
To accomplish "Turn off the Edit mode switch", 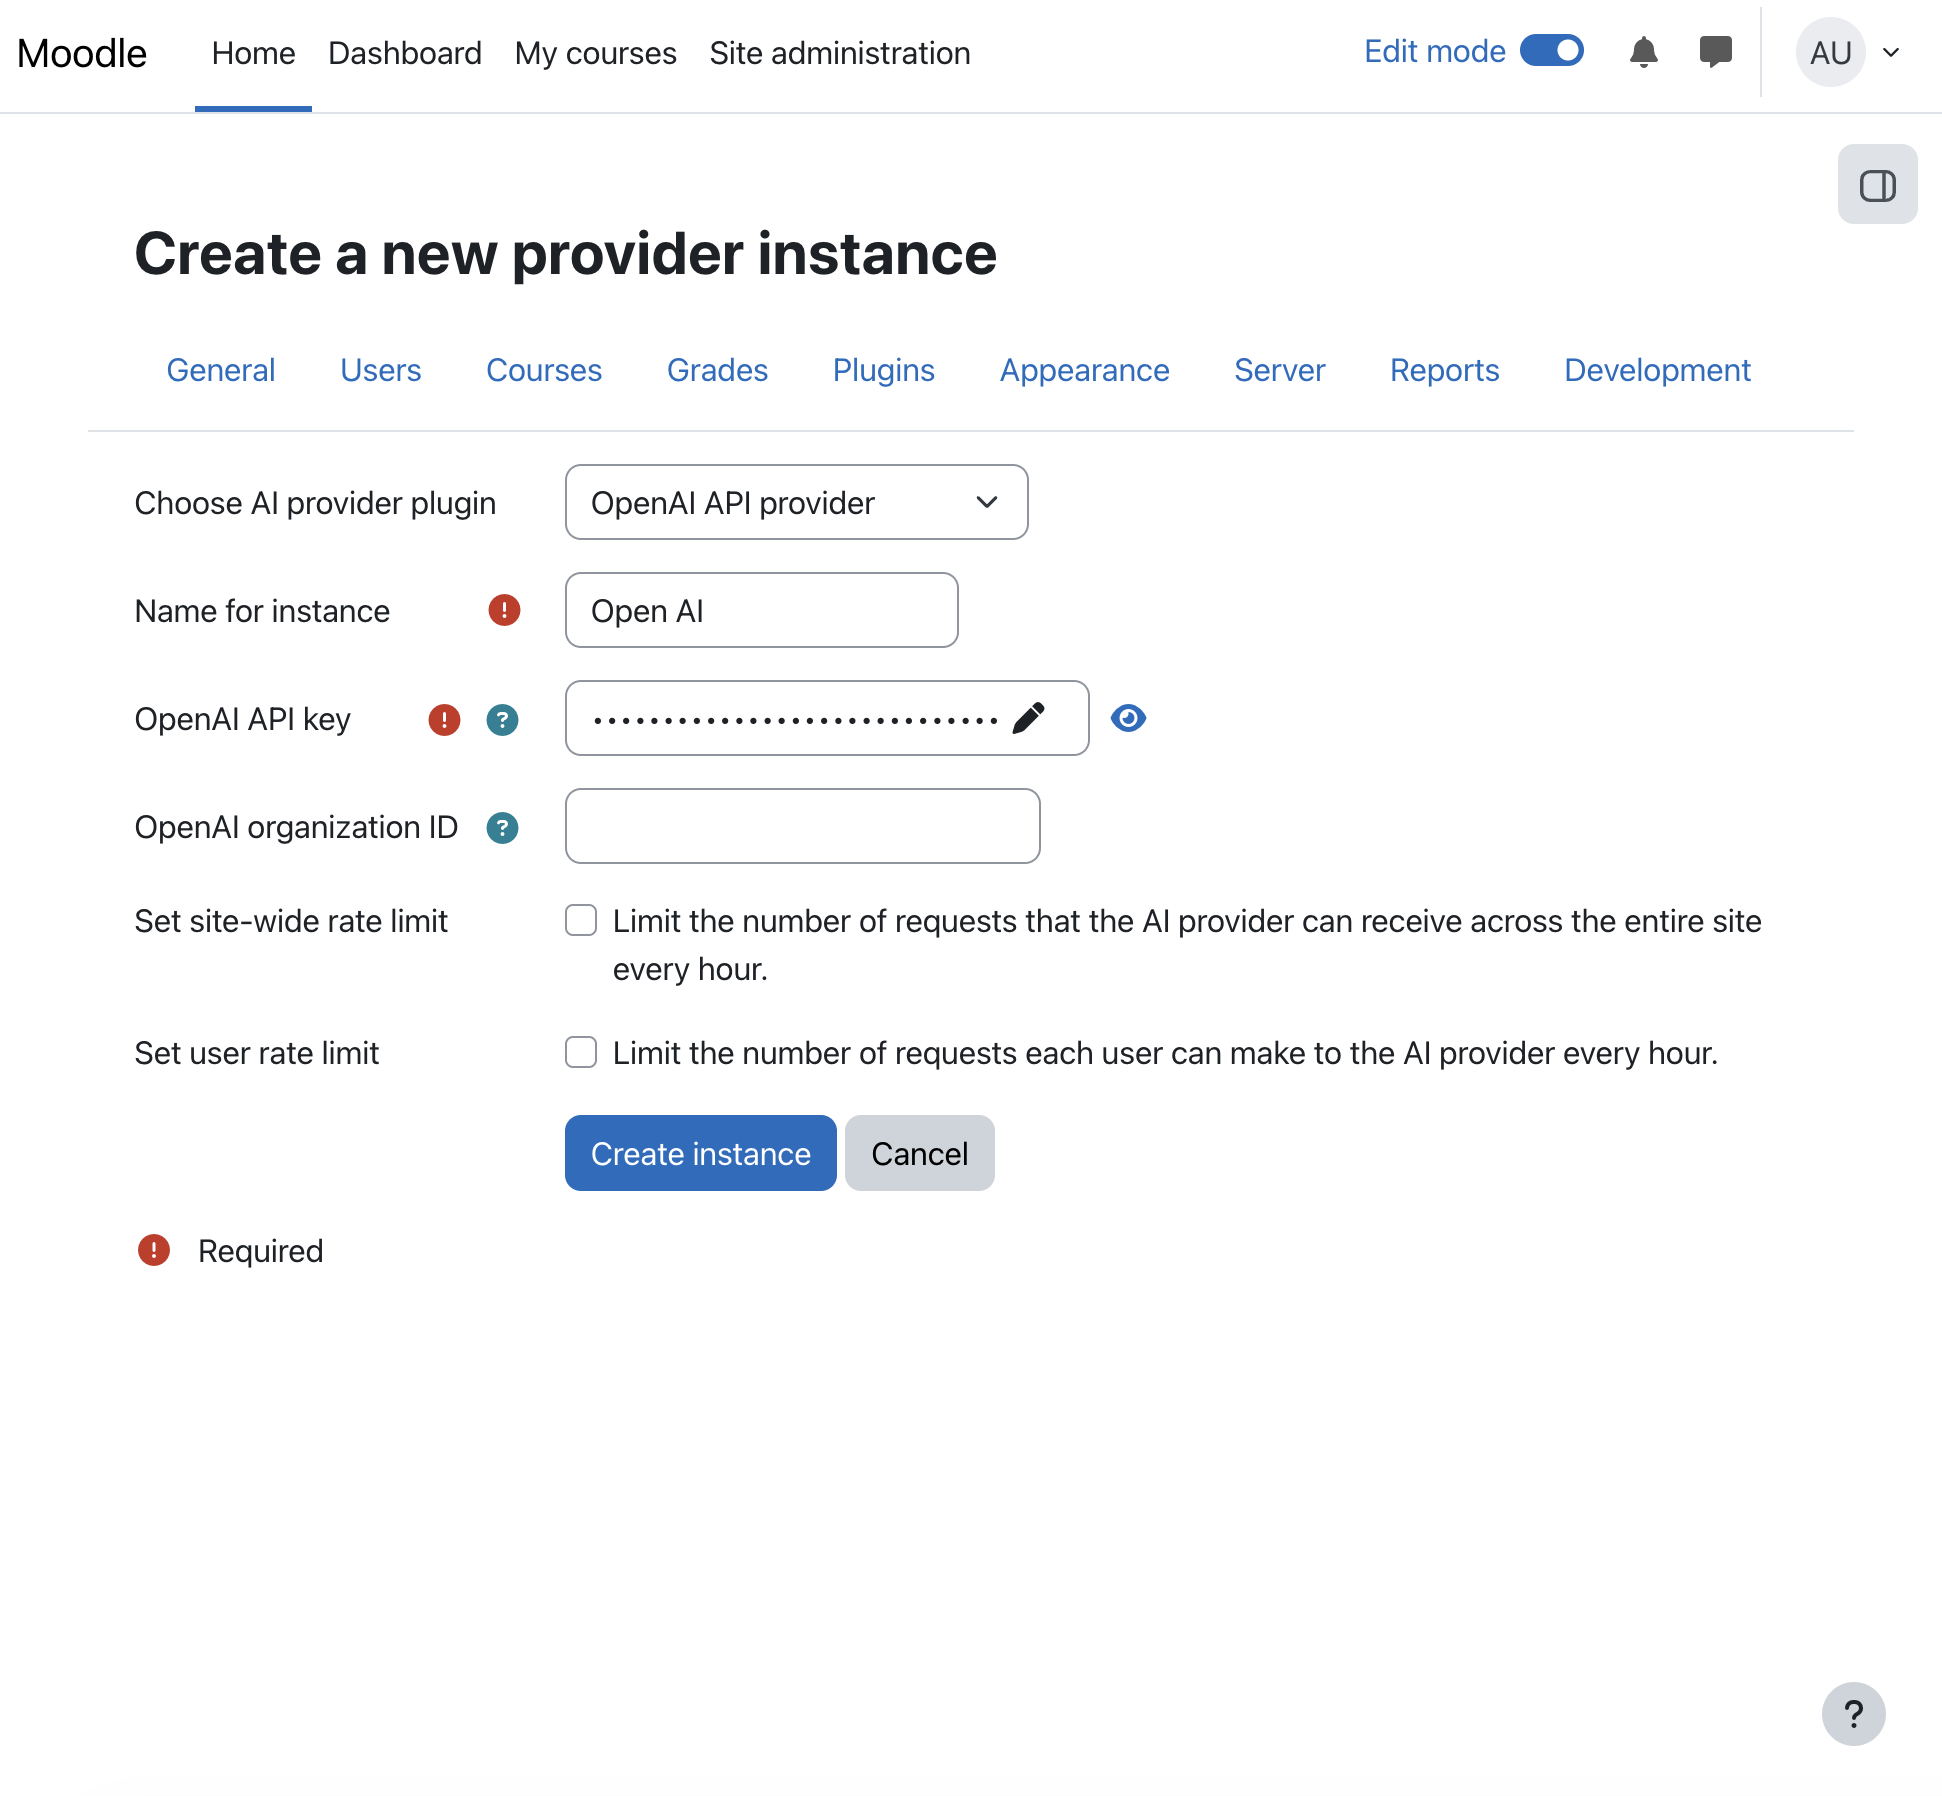I will coord(1551,51).
